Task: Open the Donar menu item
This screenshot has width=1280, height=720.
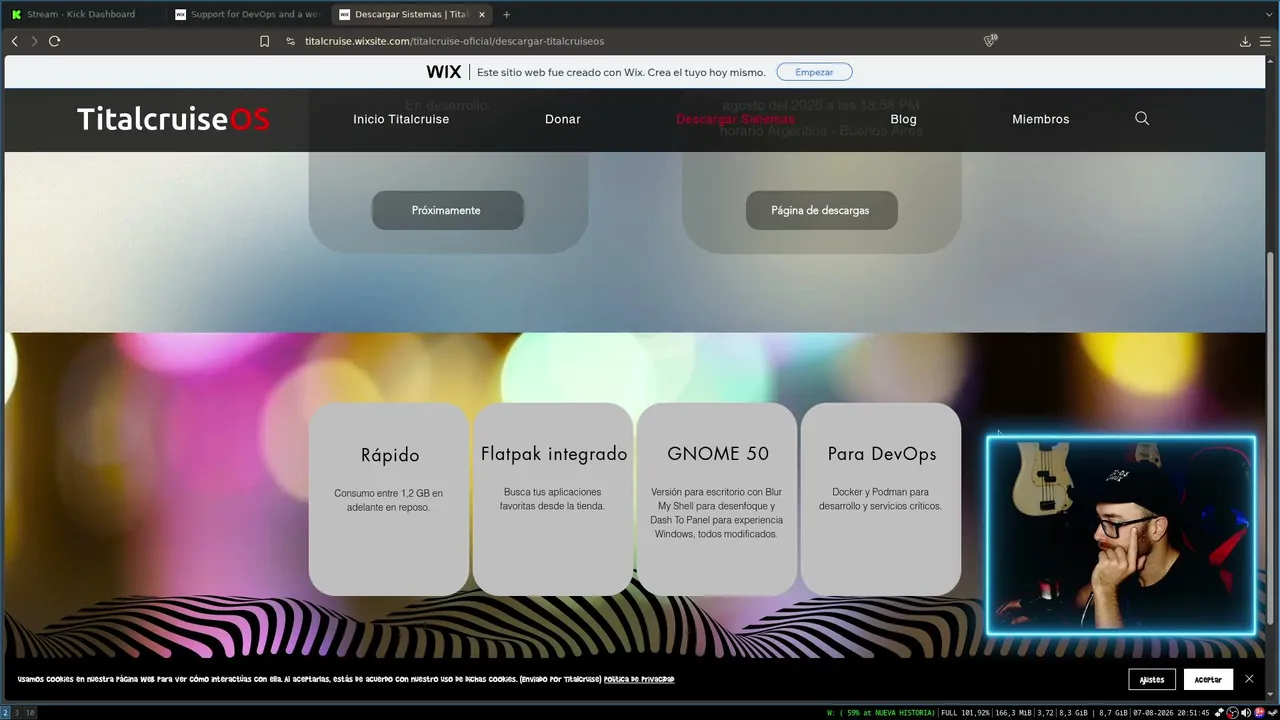Action: (563, 119)
